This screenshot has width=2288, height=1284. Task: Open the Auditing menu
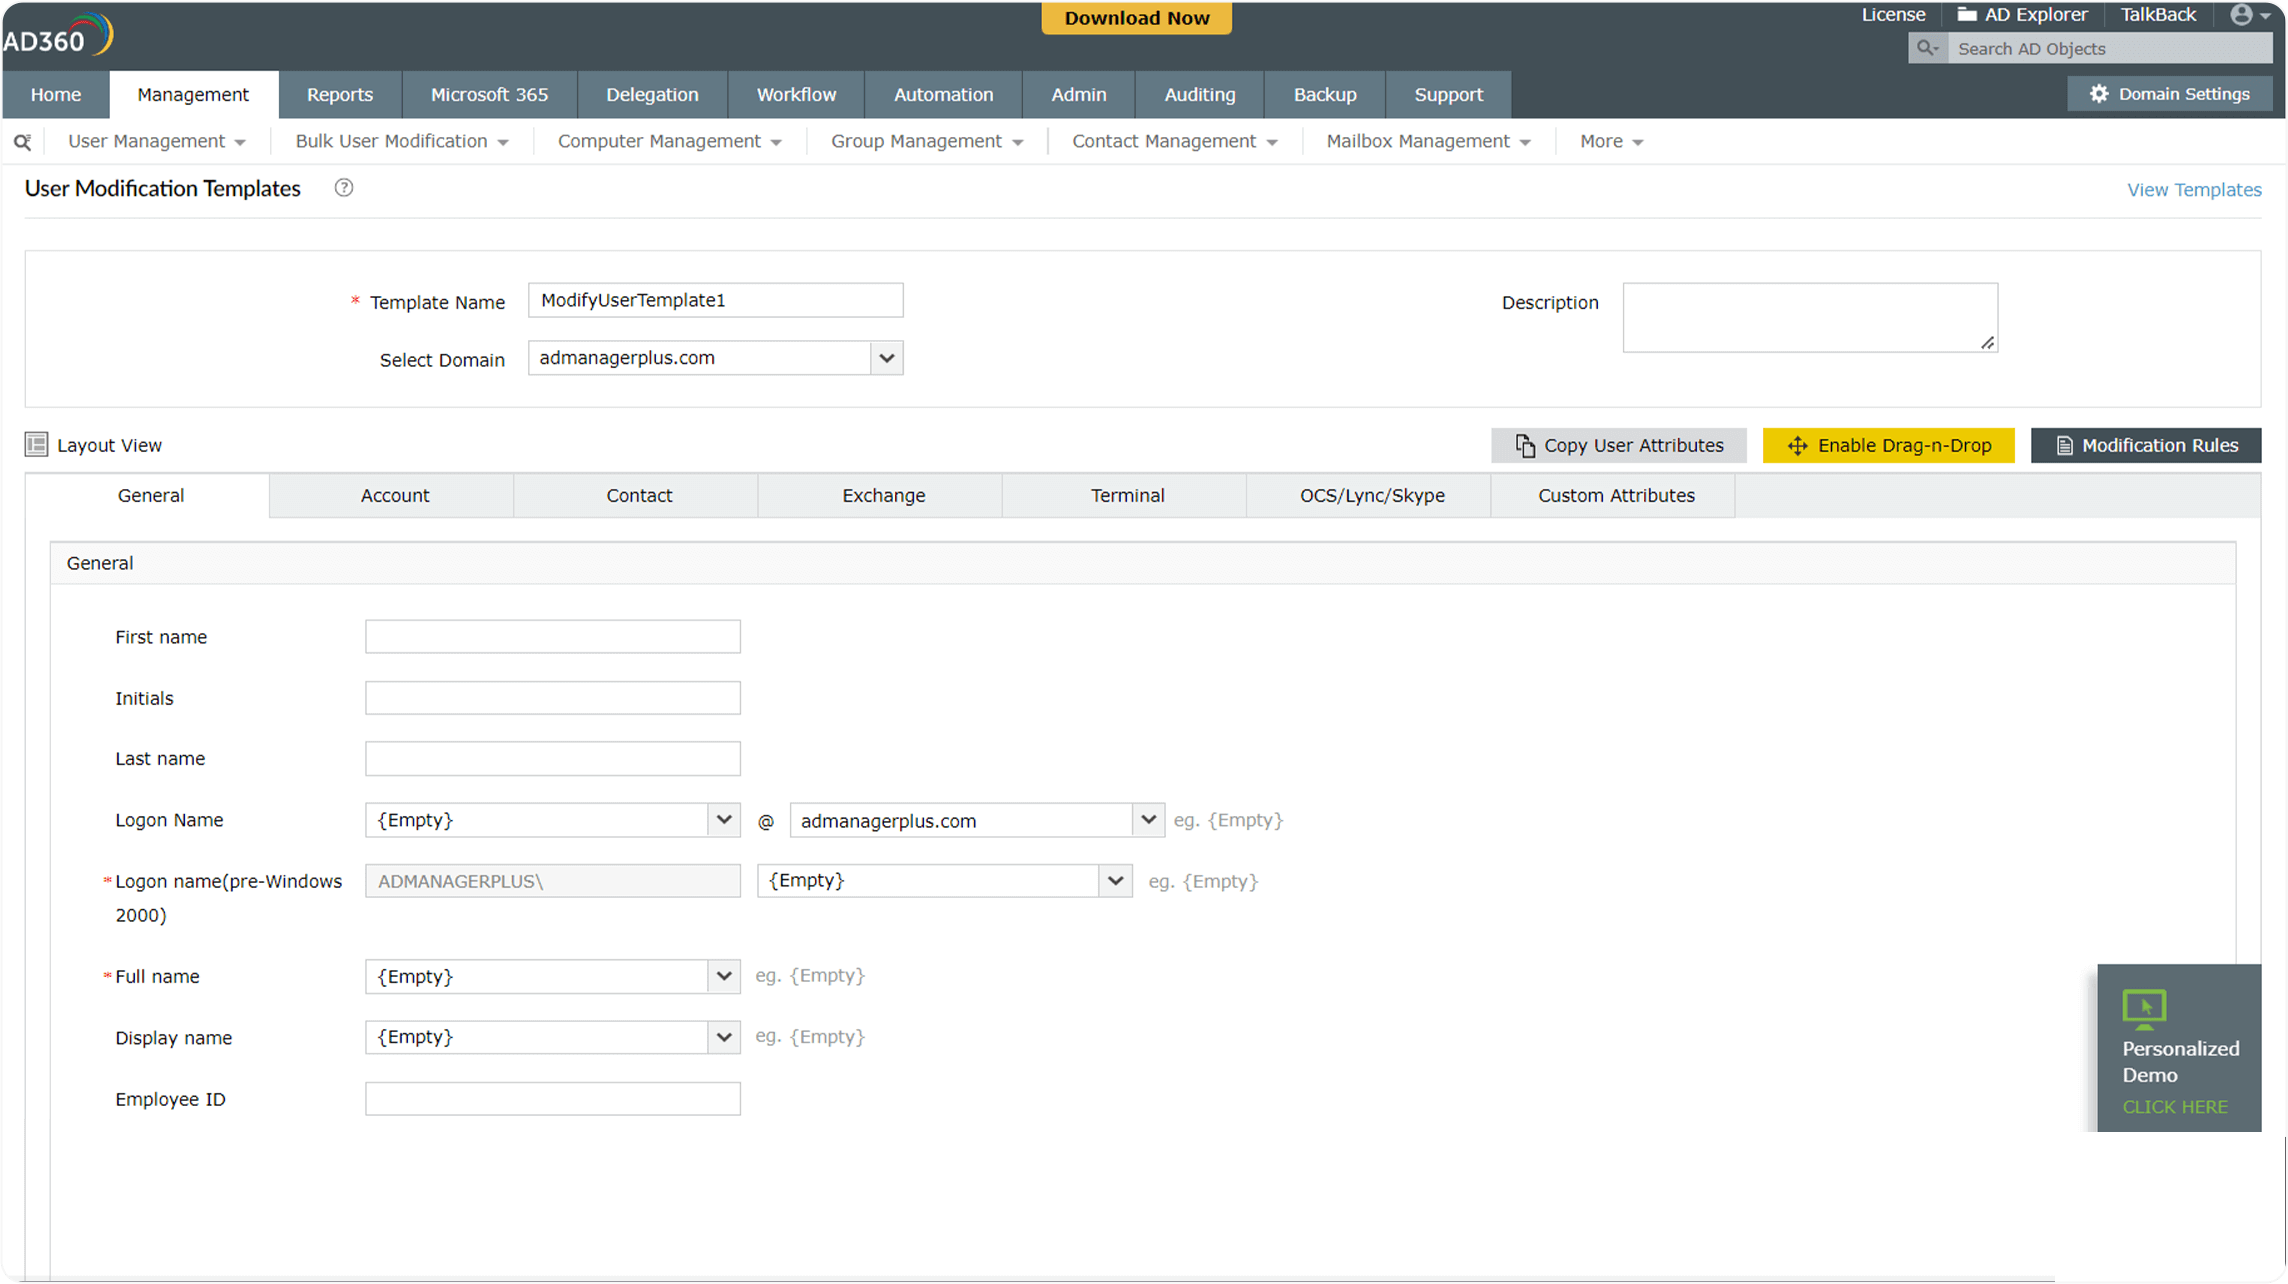(1199, 94)
